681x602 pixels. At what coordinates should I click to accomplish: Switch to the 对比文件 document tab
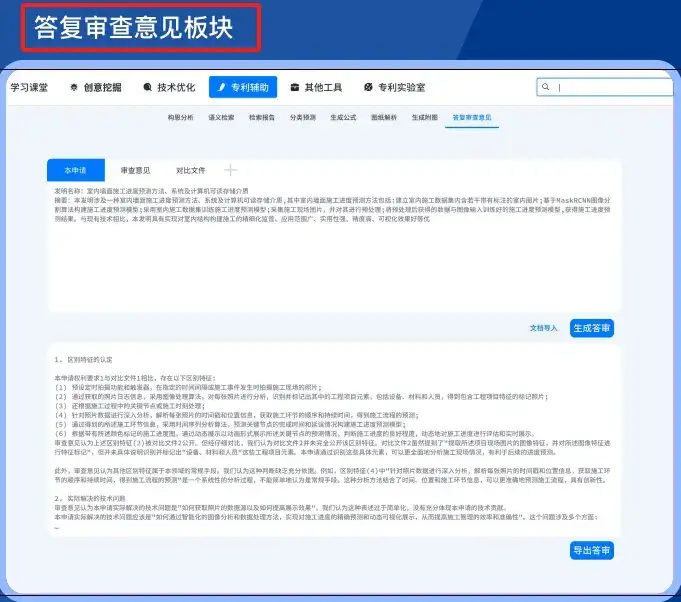[x=190, y=170]
